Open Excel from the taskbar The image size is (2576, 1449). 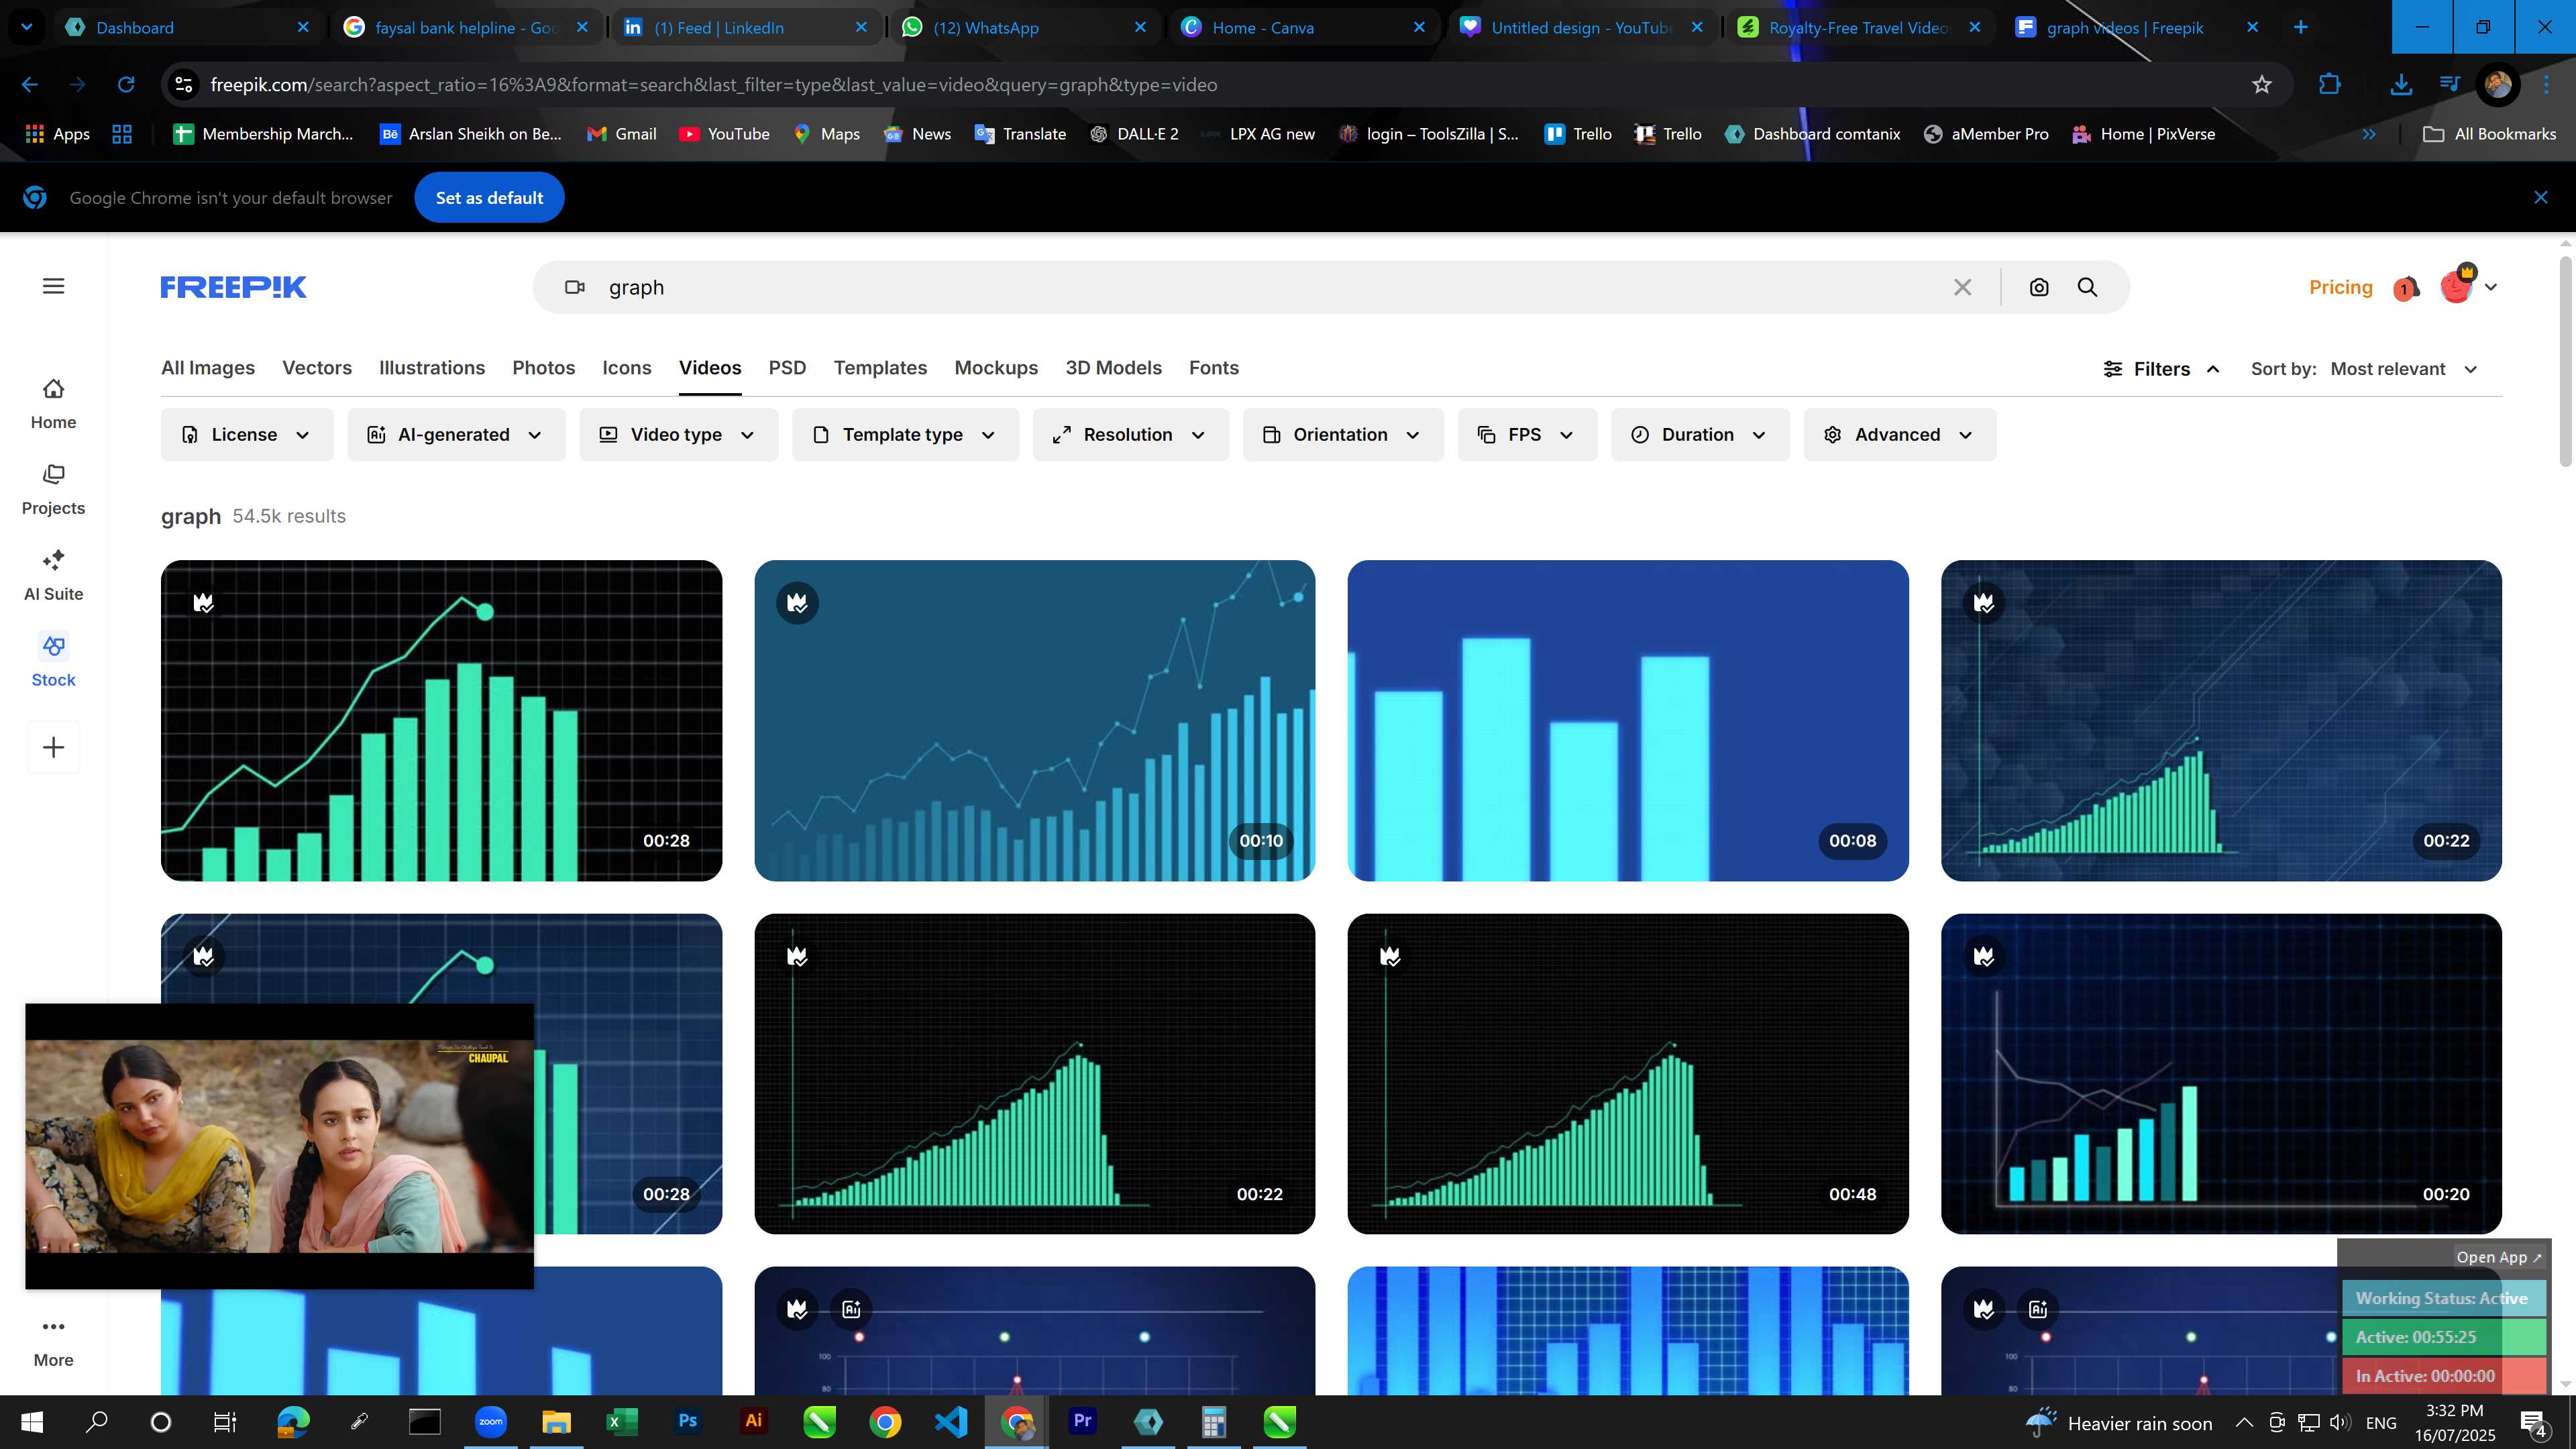tap(622, 1421)
